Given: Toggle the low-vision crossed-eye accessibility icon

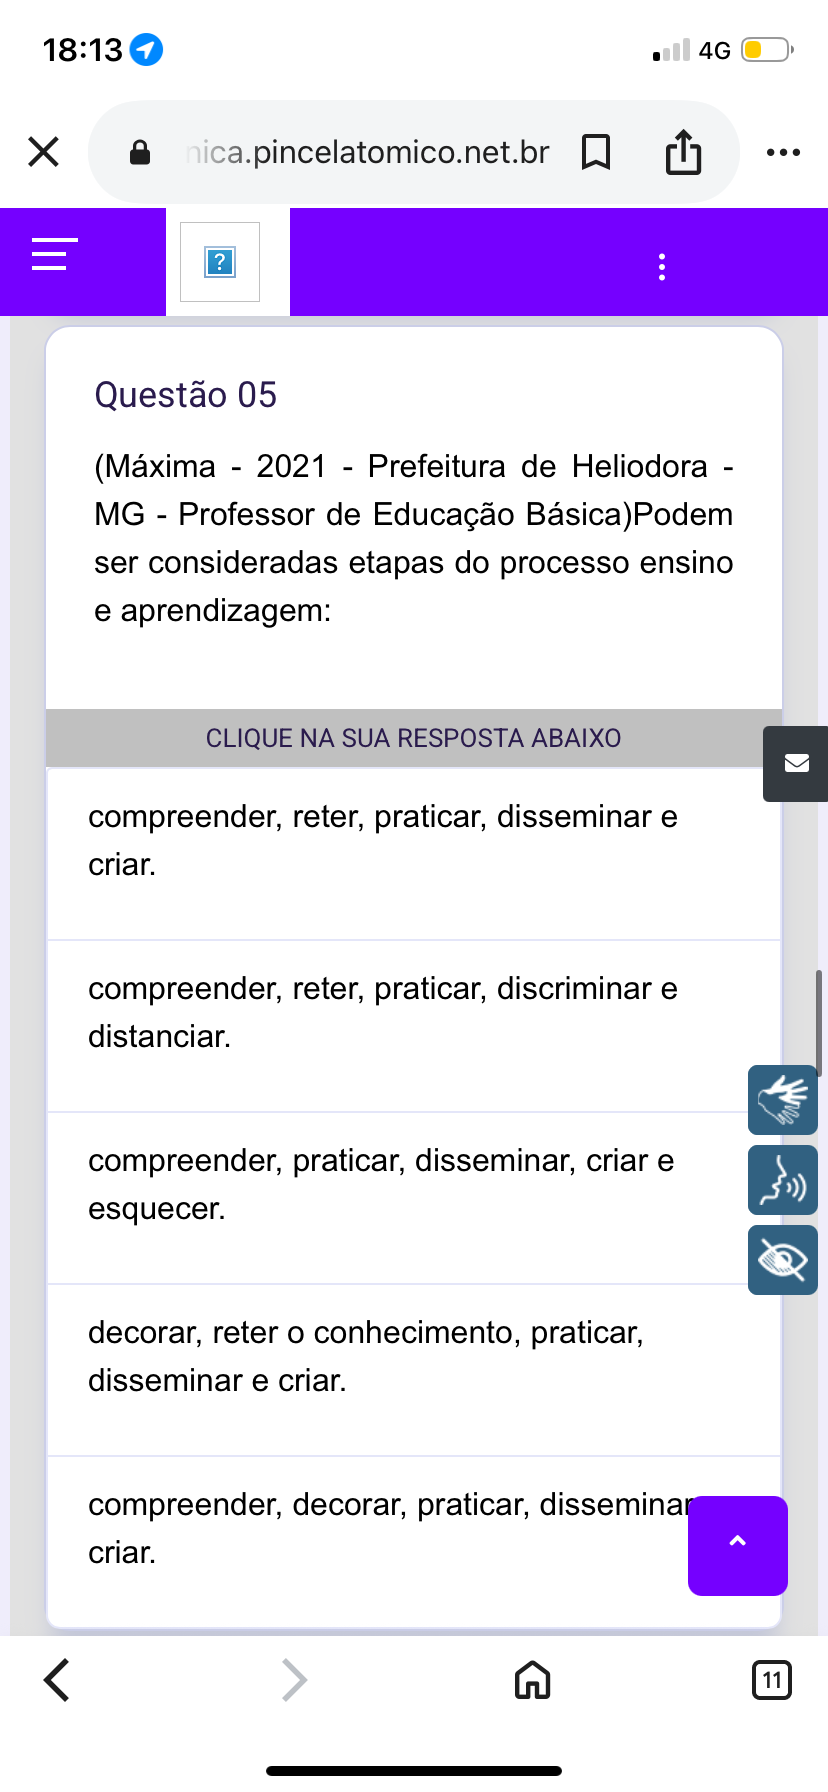Looking at the screenshot, I should point(783,1260).
